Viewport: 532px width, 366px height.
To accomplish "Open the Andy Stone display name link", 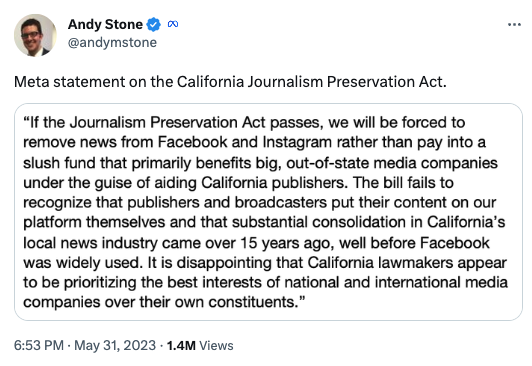I will [105, 24].
